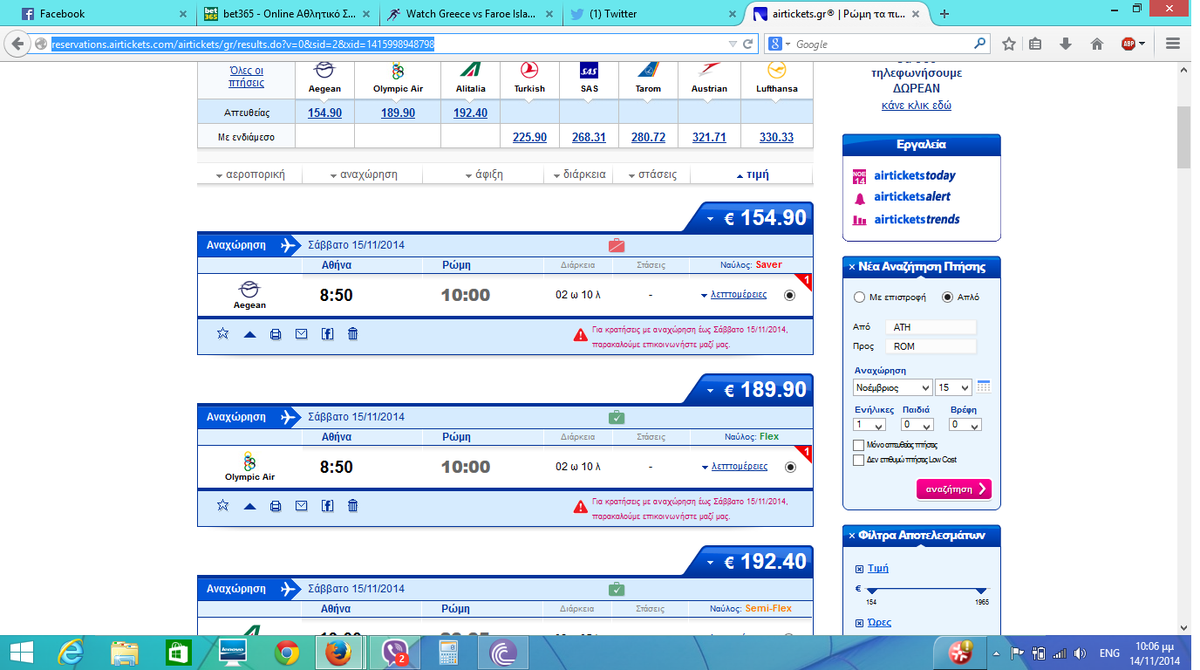Screen dimensions: 1200x670
Task: Click the Facebook share icon in Olympic Air card
Action: (x=327, y=506)
